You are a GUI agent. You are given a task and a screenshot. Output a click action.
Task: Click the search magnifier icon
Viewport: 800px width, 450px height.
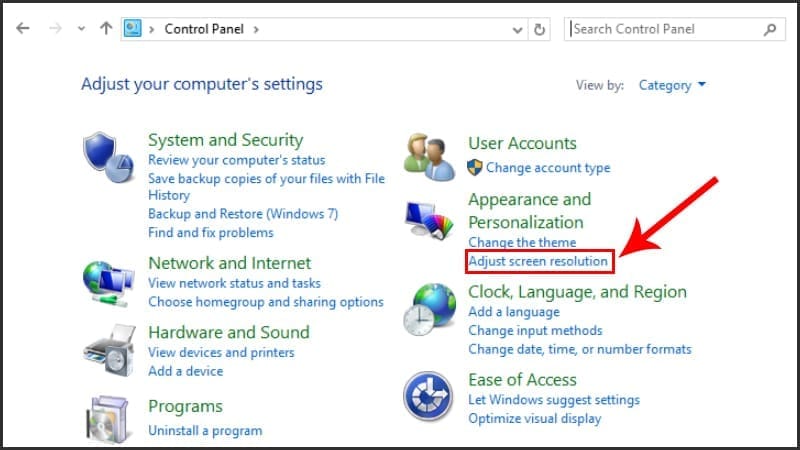click(x=770, y=30)
